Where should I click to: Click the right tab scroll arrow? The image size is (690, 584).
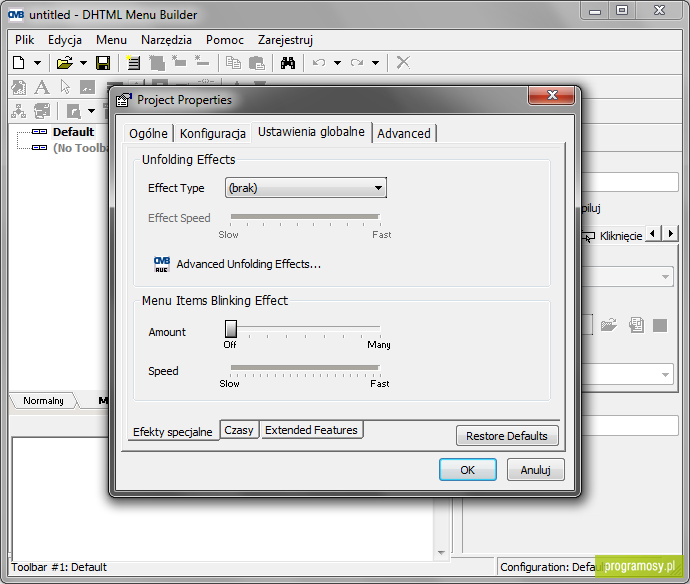click(670, 233)
